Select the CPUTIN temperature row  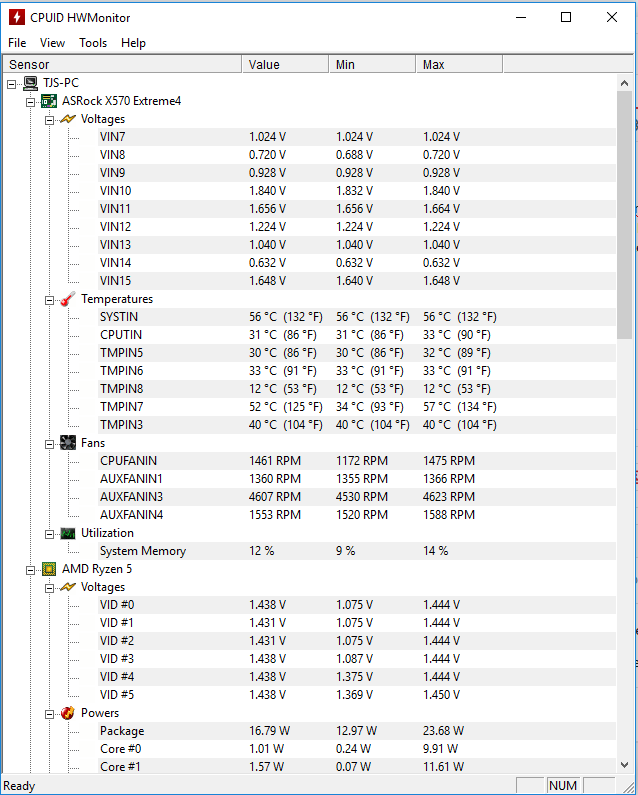pos(357,335)
